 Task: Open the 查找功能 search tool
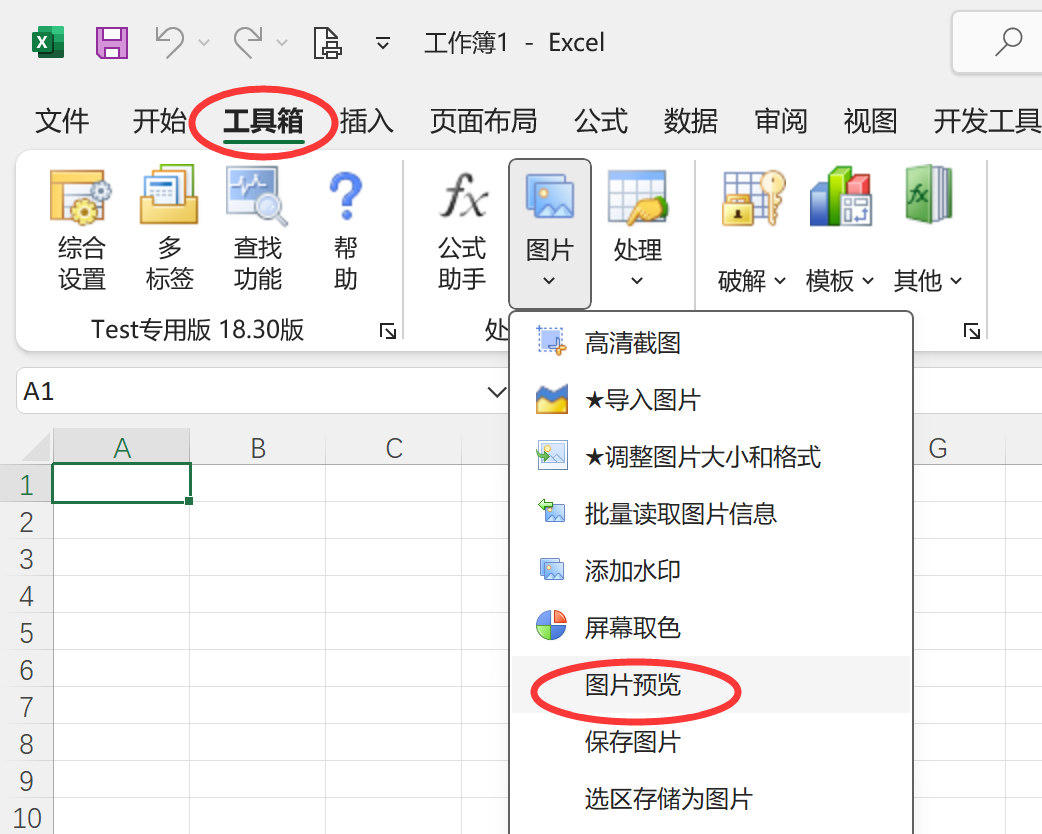pyautogui.click(x=257, y=230)
